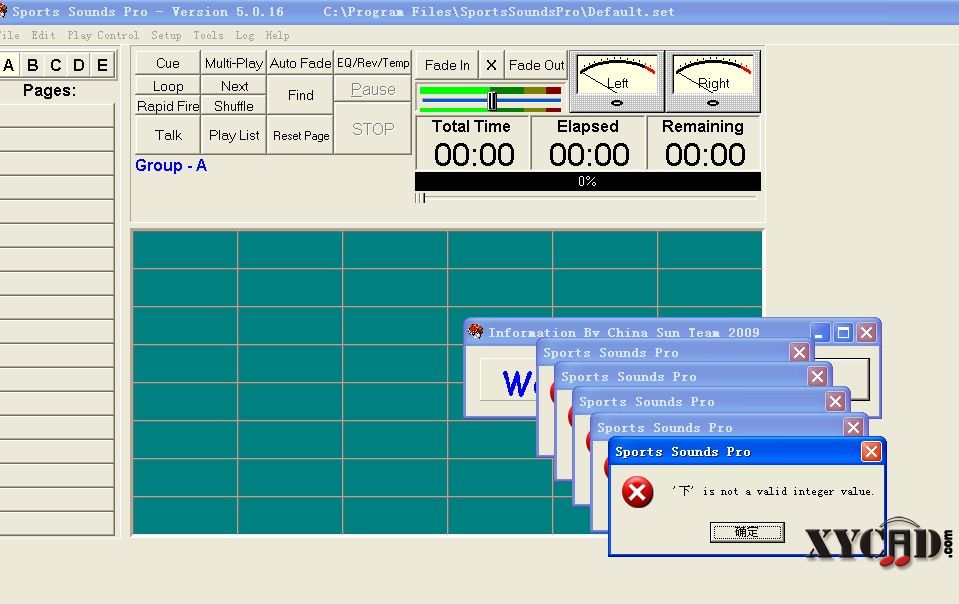Viewport: 959px width, 604px height.
Task: Click the red error icon in dialog
Action: coord(637,492)
